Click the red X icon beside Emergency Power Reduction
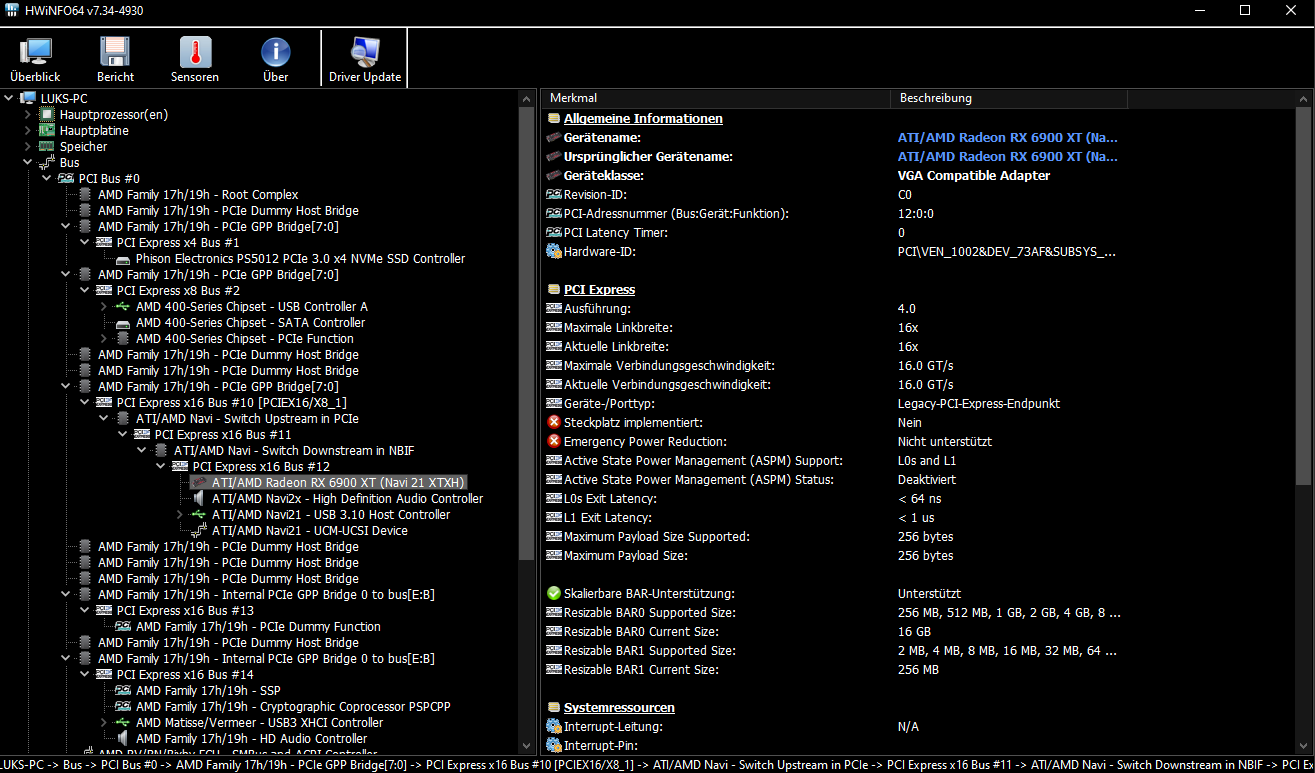The height and width of the screenshot is (773, 1315). pyautogui.click(x=554, y=442)
